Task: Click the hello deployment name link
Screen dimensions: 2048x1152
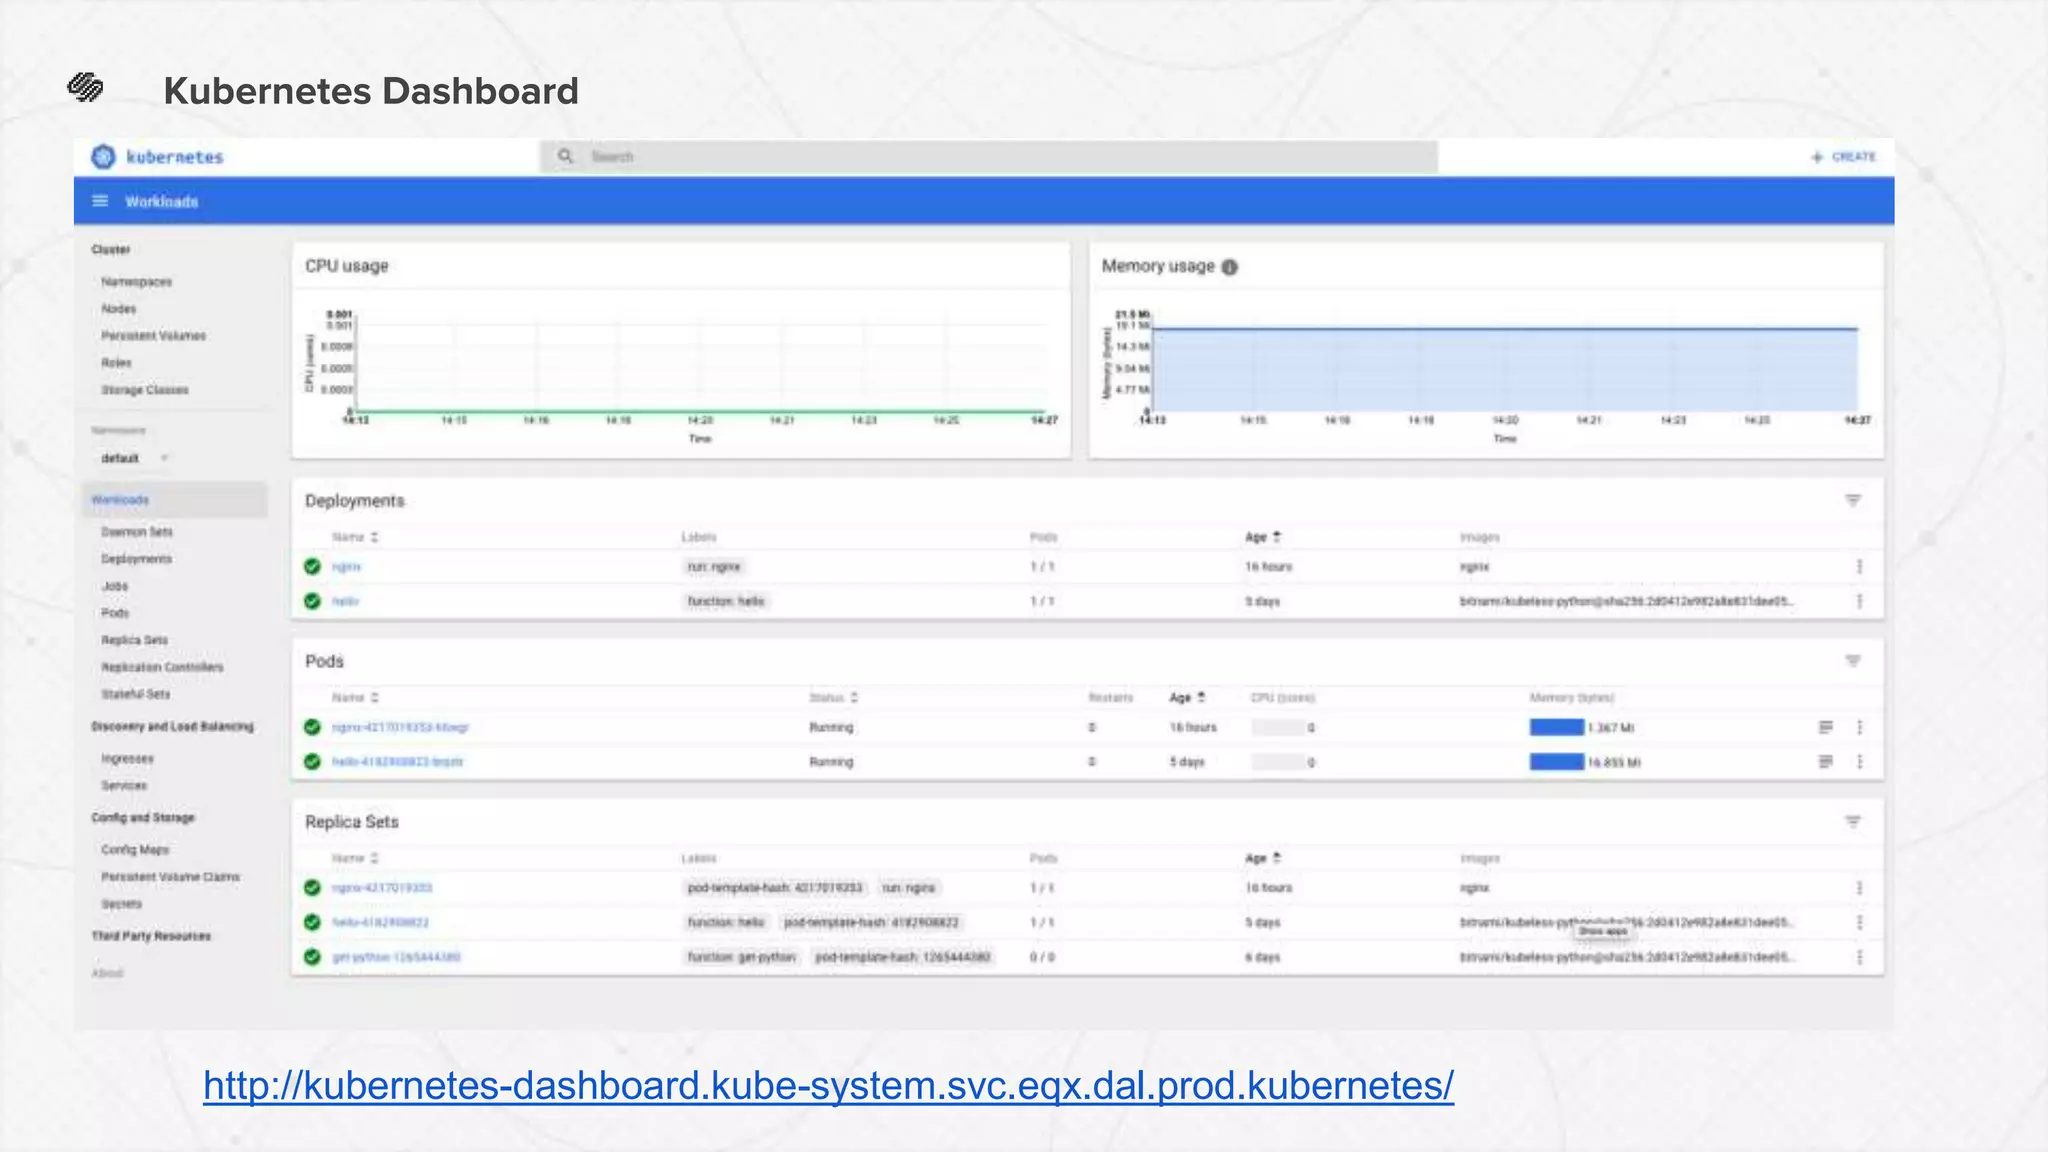Action: coord(345,601)
